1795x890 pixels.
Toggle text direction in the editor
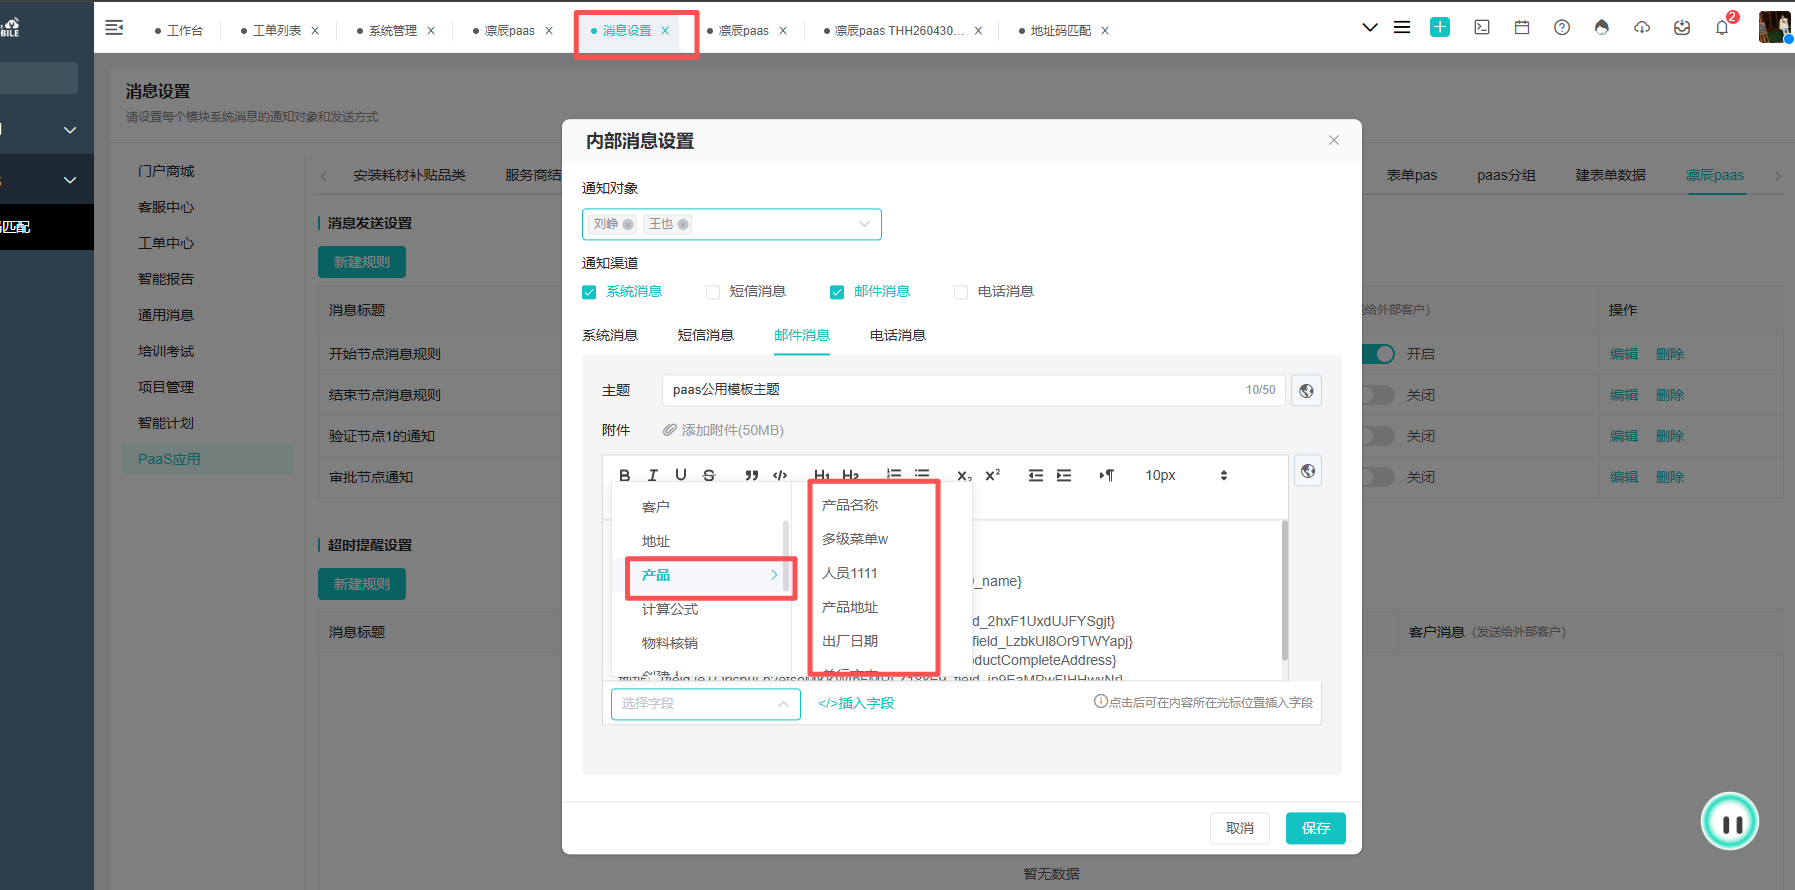click(x=1107, y=475)
